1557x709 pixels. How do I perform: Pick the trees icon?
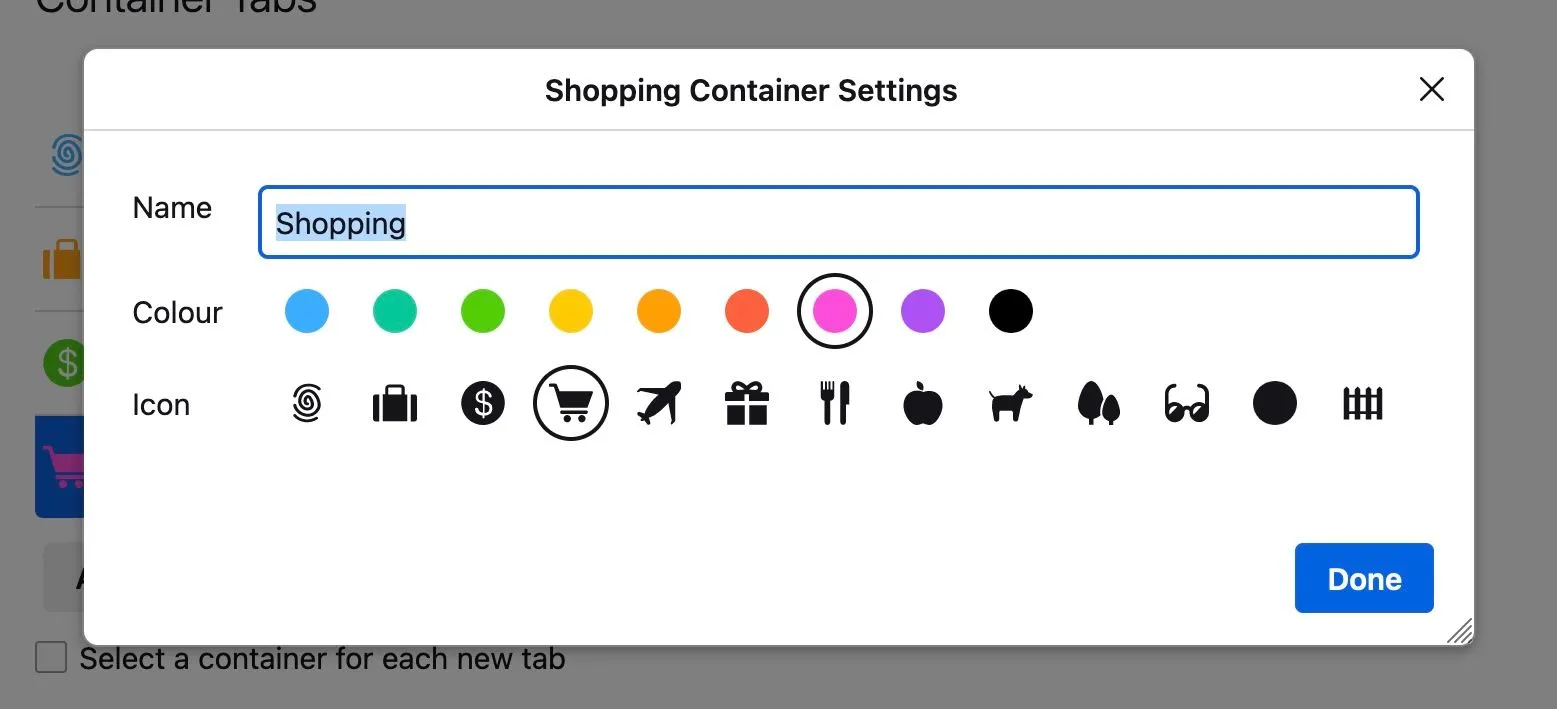(x=1099, y=404)
